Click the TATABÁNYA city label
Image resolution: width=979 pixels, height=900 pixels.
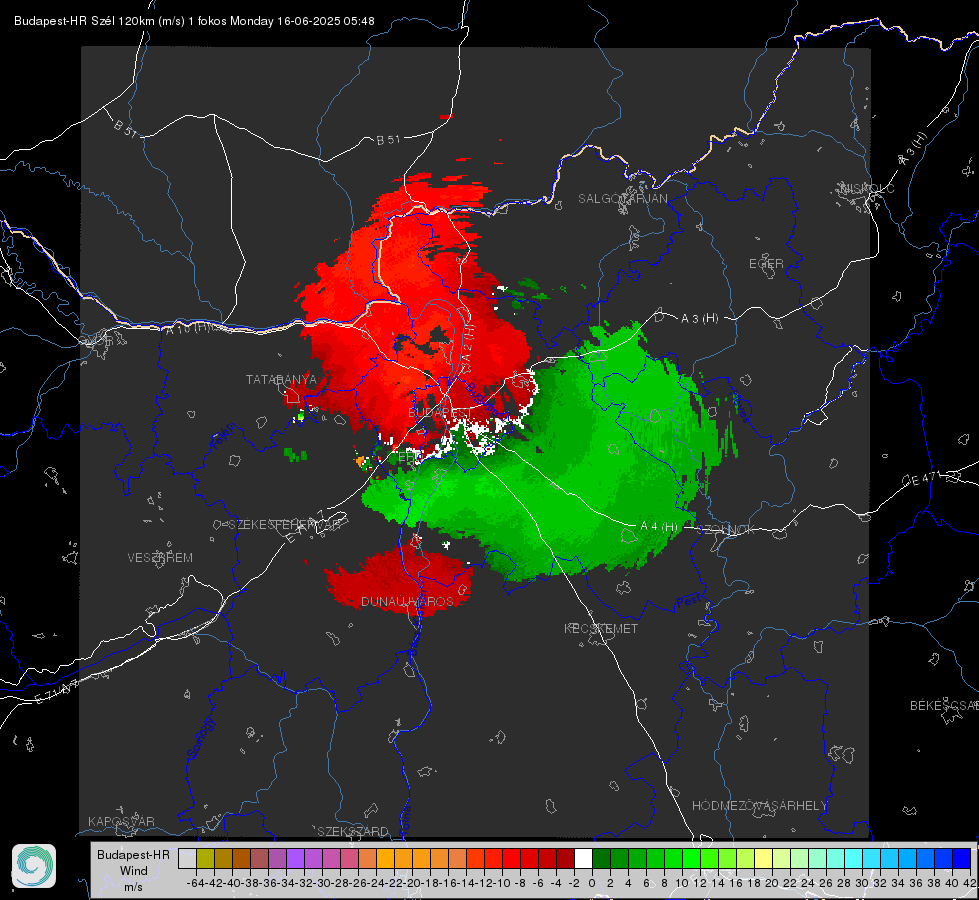click(281, 380)
